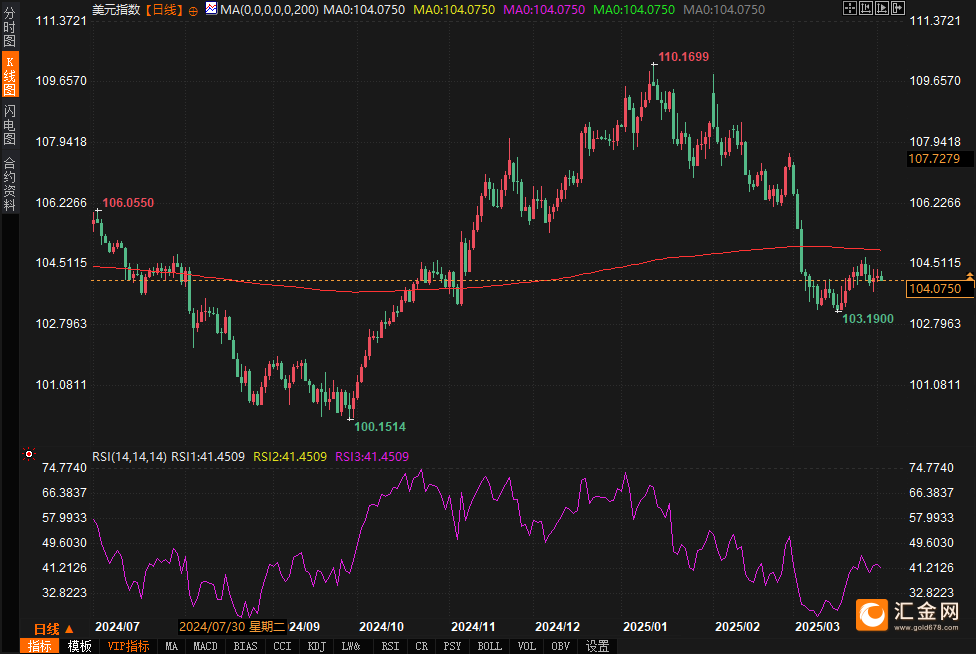The width and height of the screenshot is (976, 654).
Task: Expand the 日线 period selector
Action: (54, 628)
